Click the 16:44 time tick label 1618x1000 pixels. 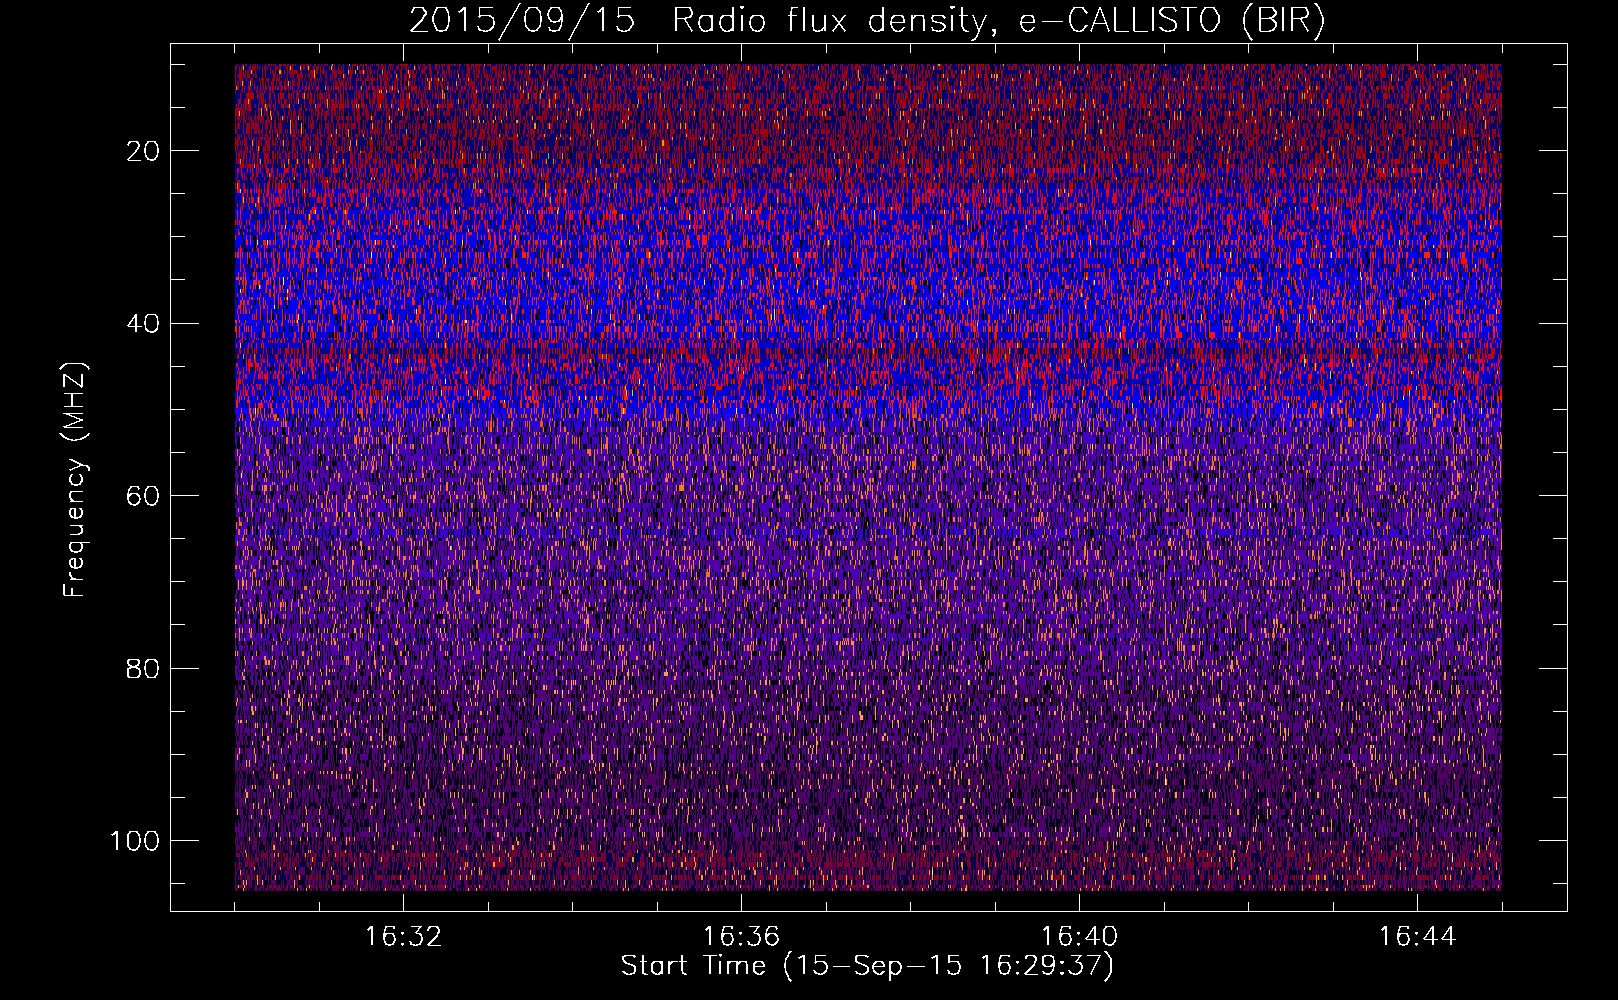coord(1417,937)
